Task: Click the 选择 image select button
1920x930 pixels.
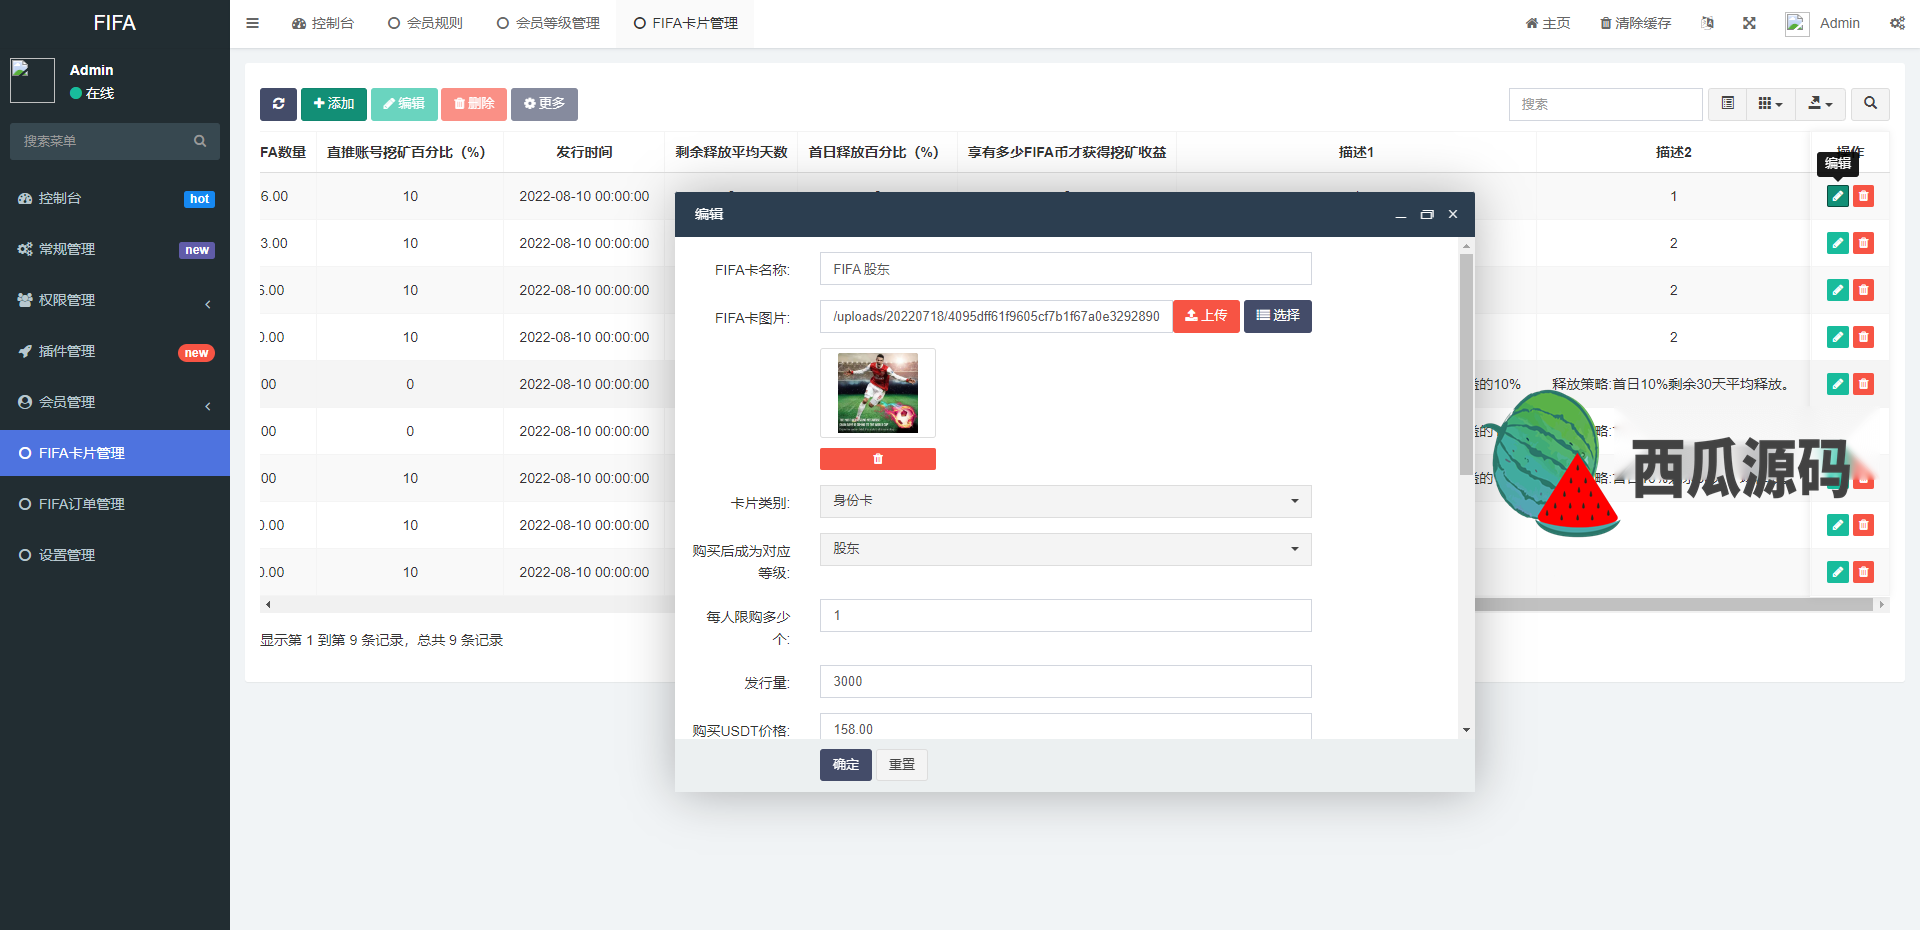Action: (1278, 316)
